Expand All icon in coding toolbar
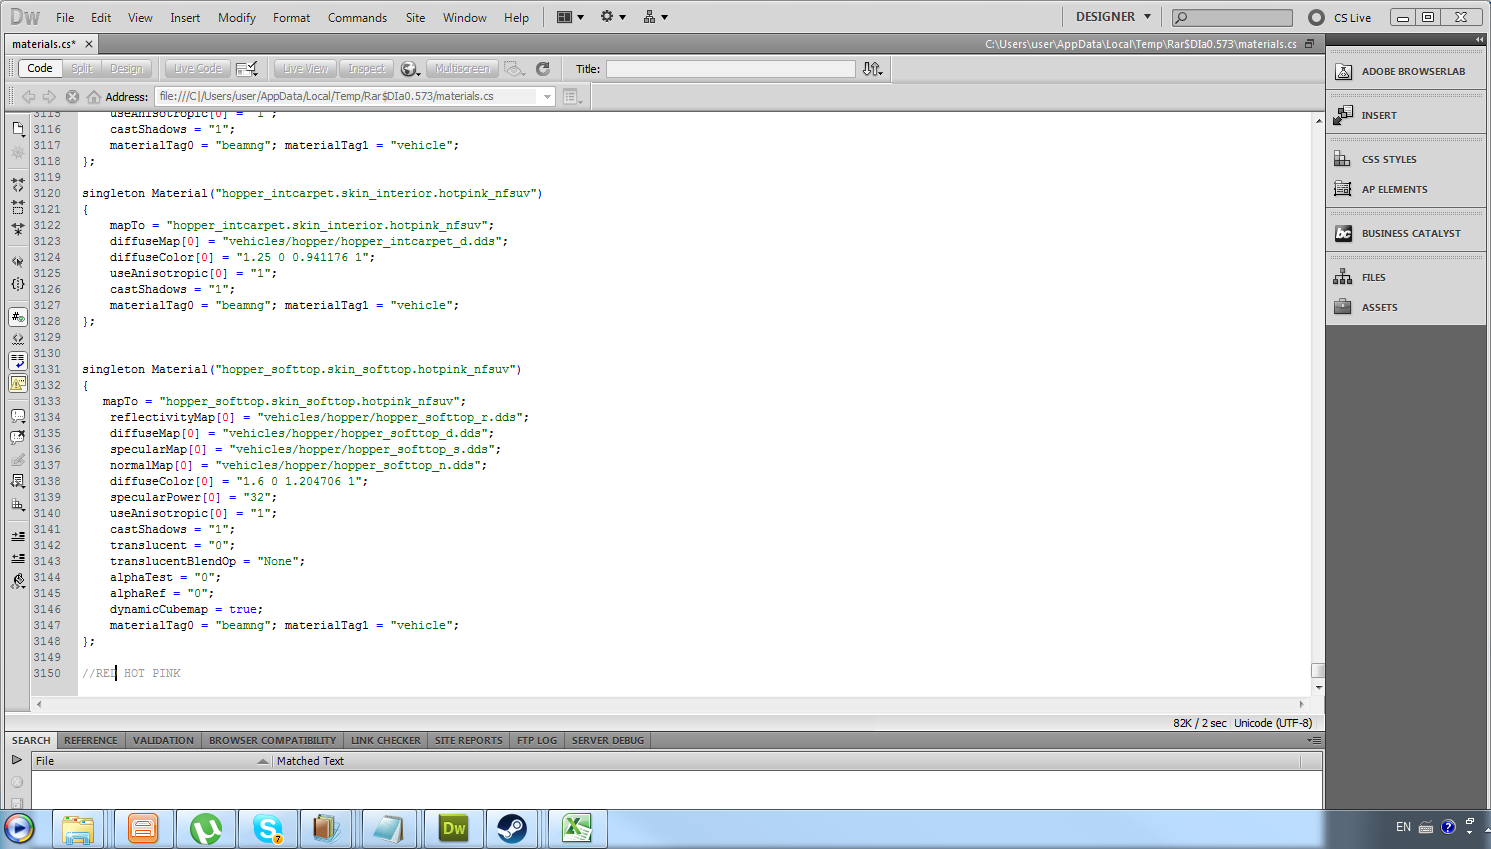 pyautogui.click(x=18, y=229)
